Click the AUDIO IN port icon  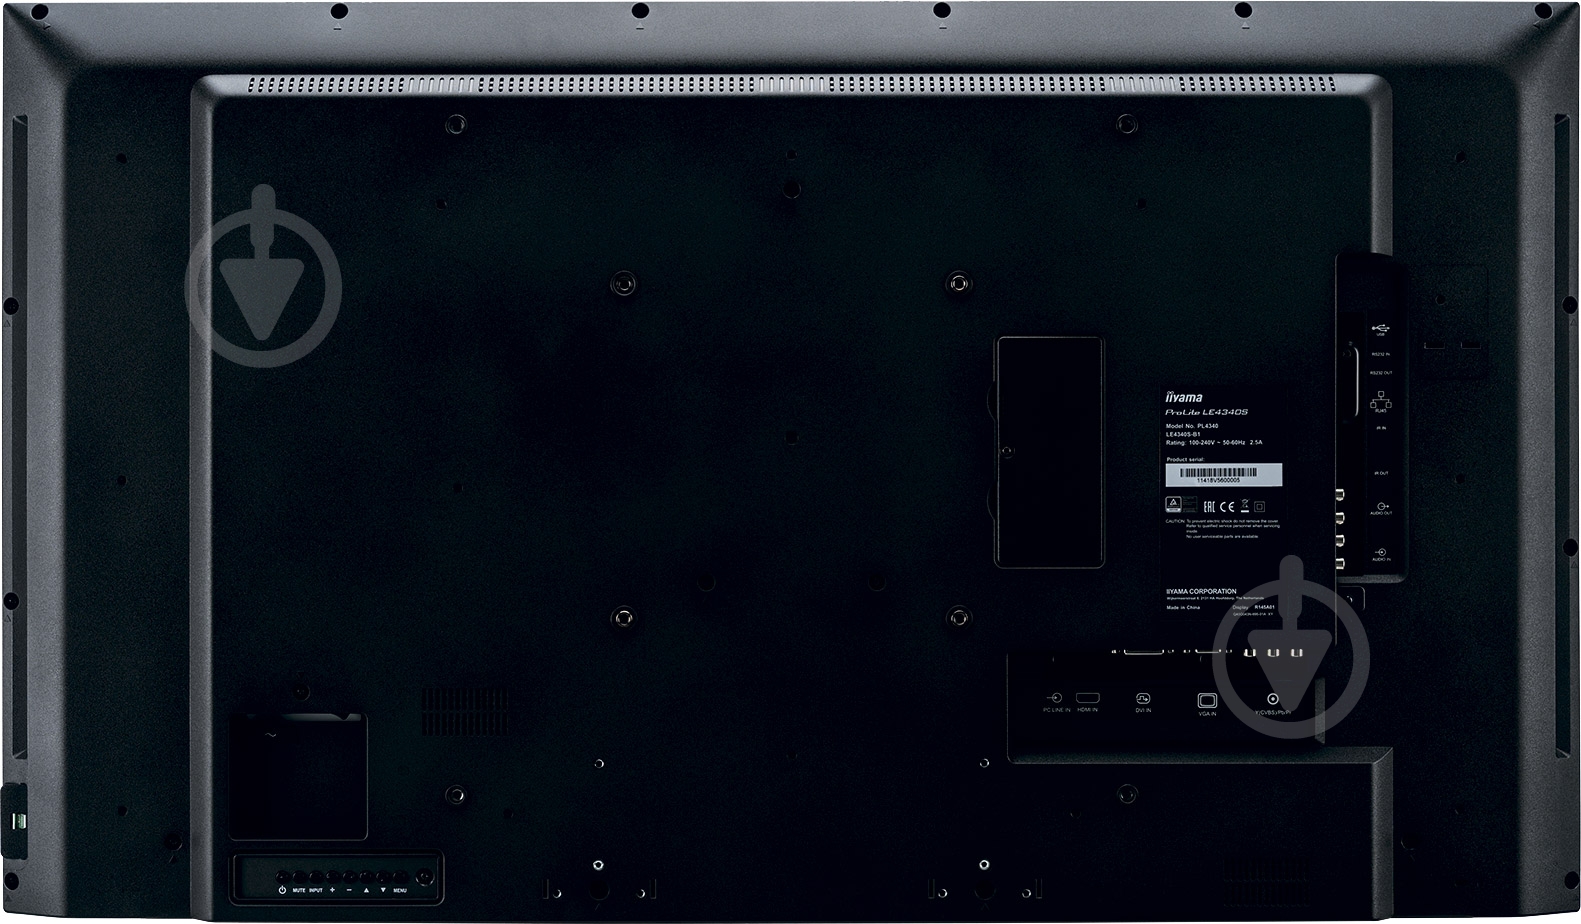click(x=1381, y=552)
